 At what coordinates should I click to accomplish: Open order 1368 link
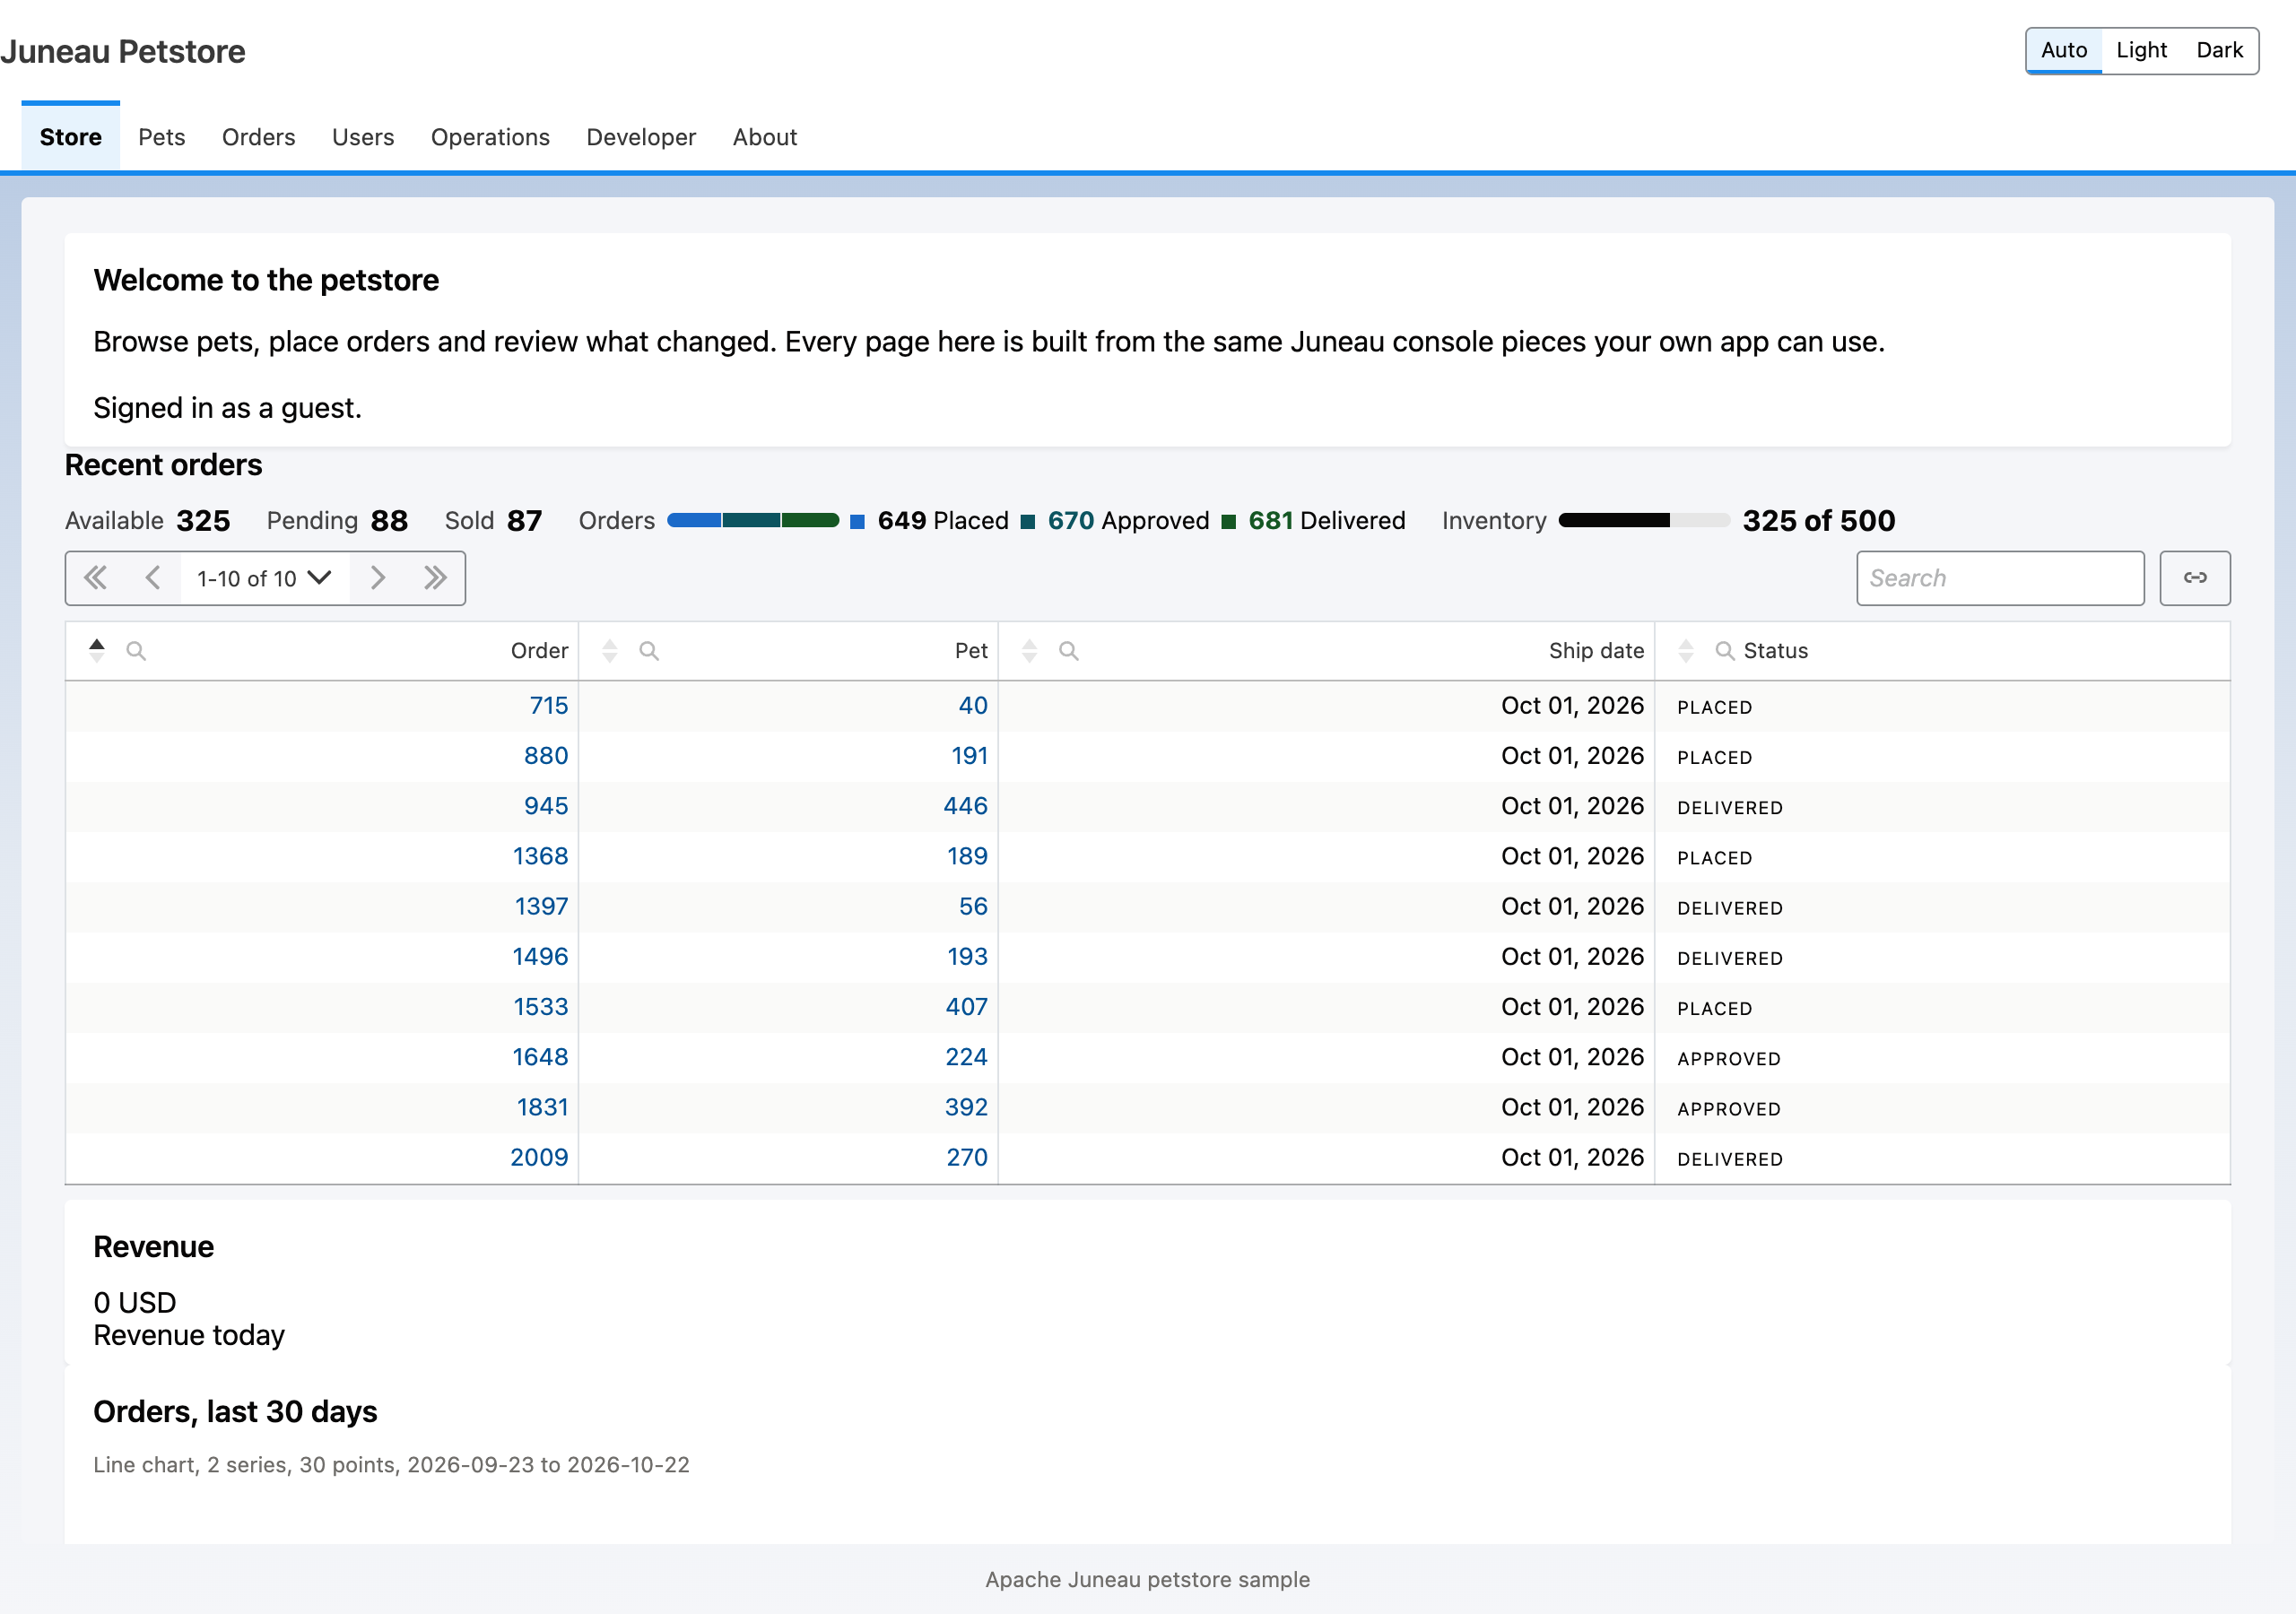pos(540,856)
